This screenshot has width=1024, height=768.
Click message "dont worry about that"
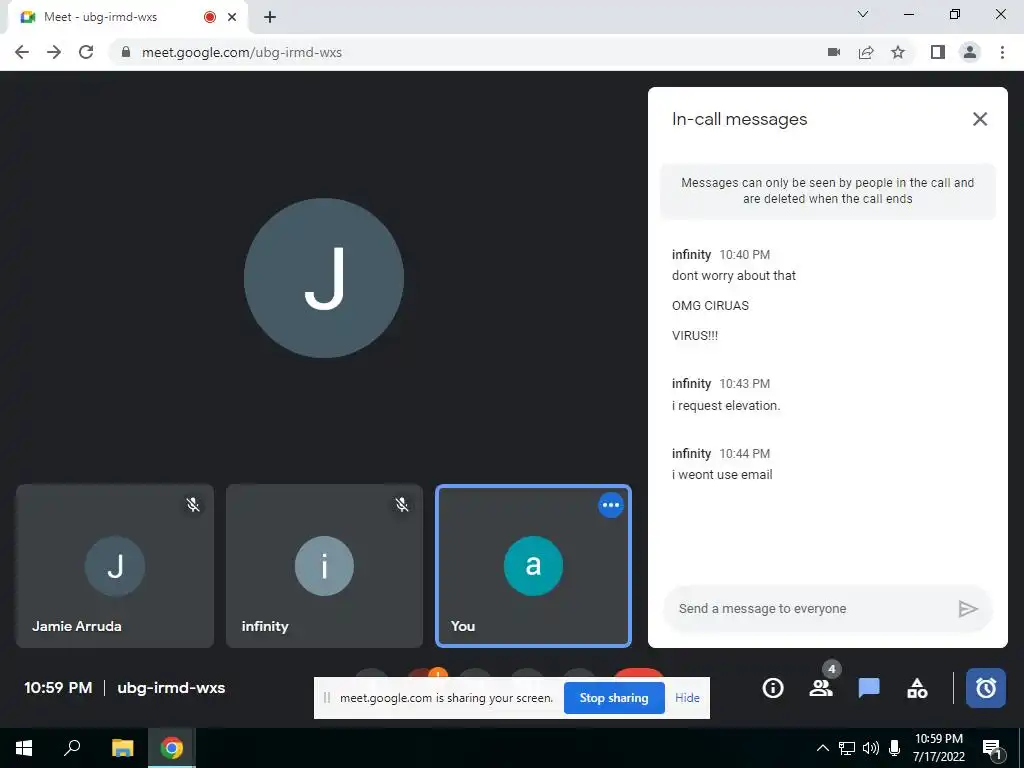click(x=733, y=276)
